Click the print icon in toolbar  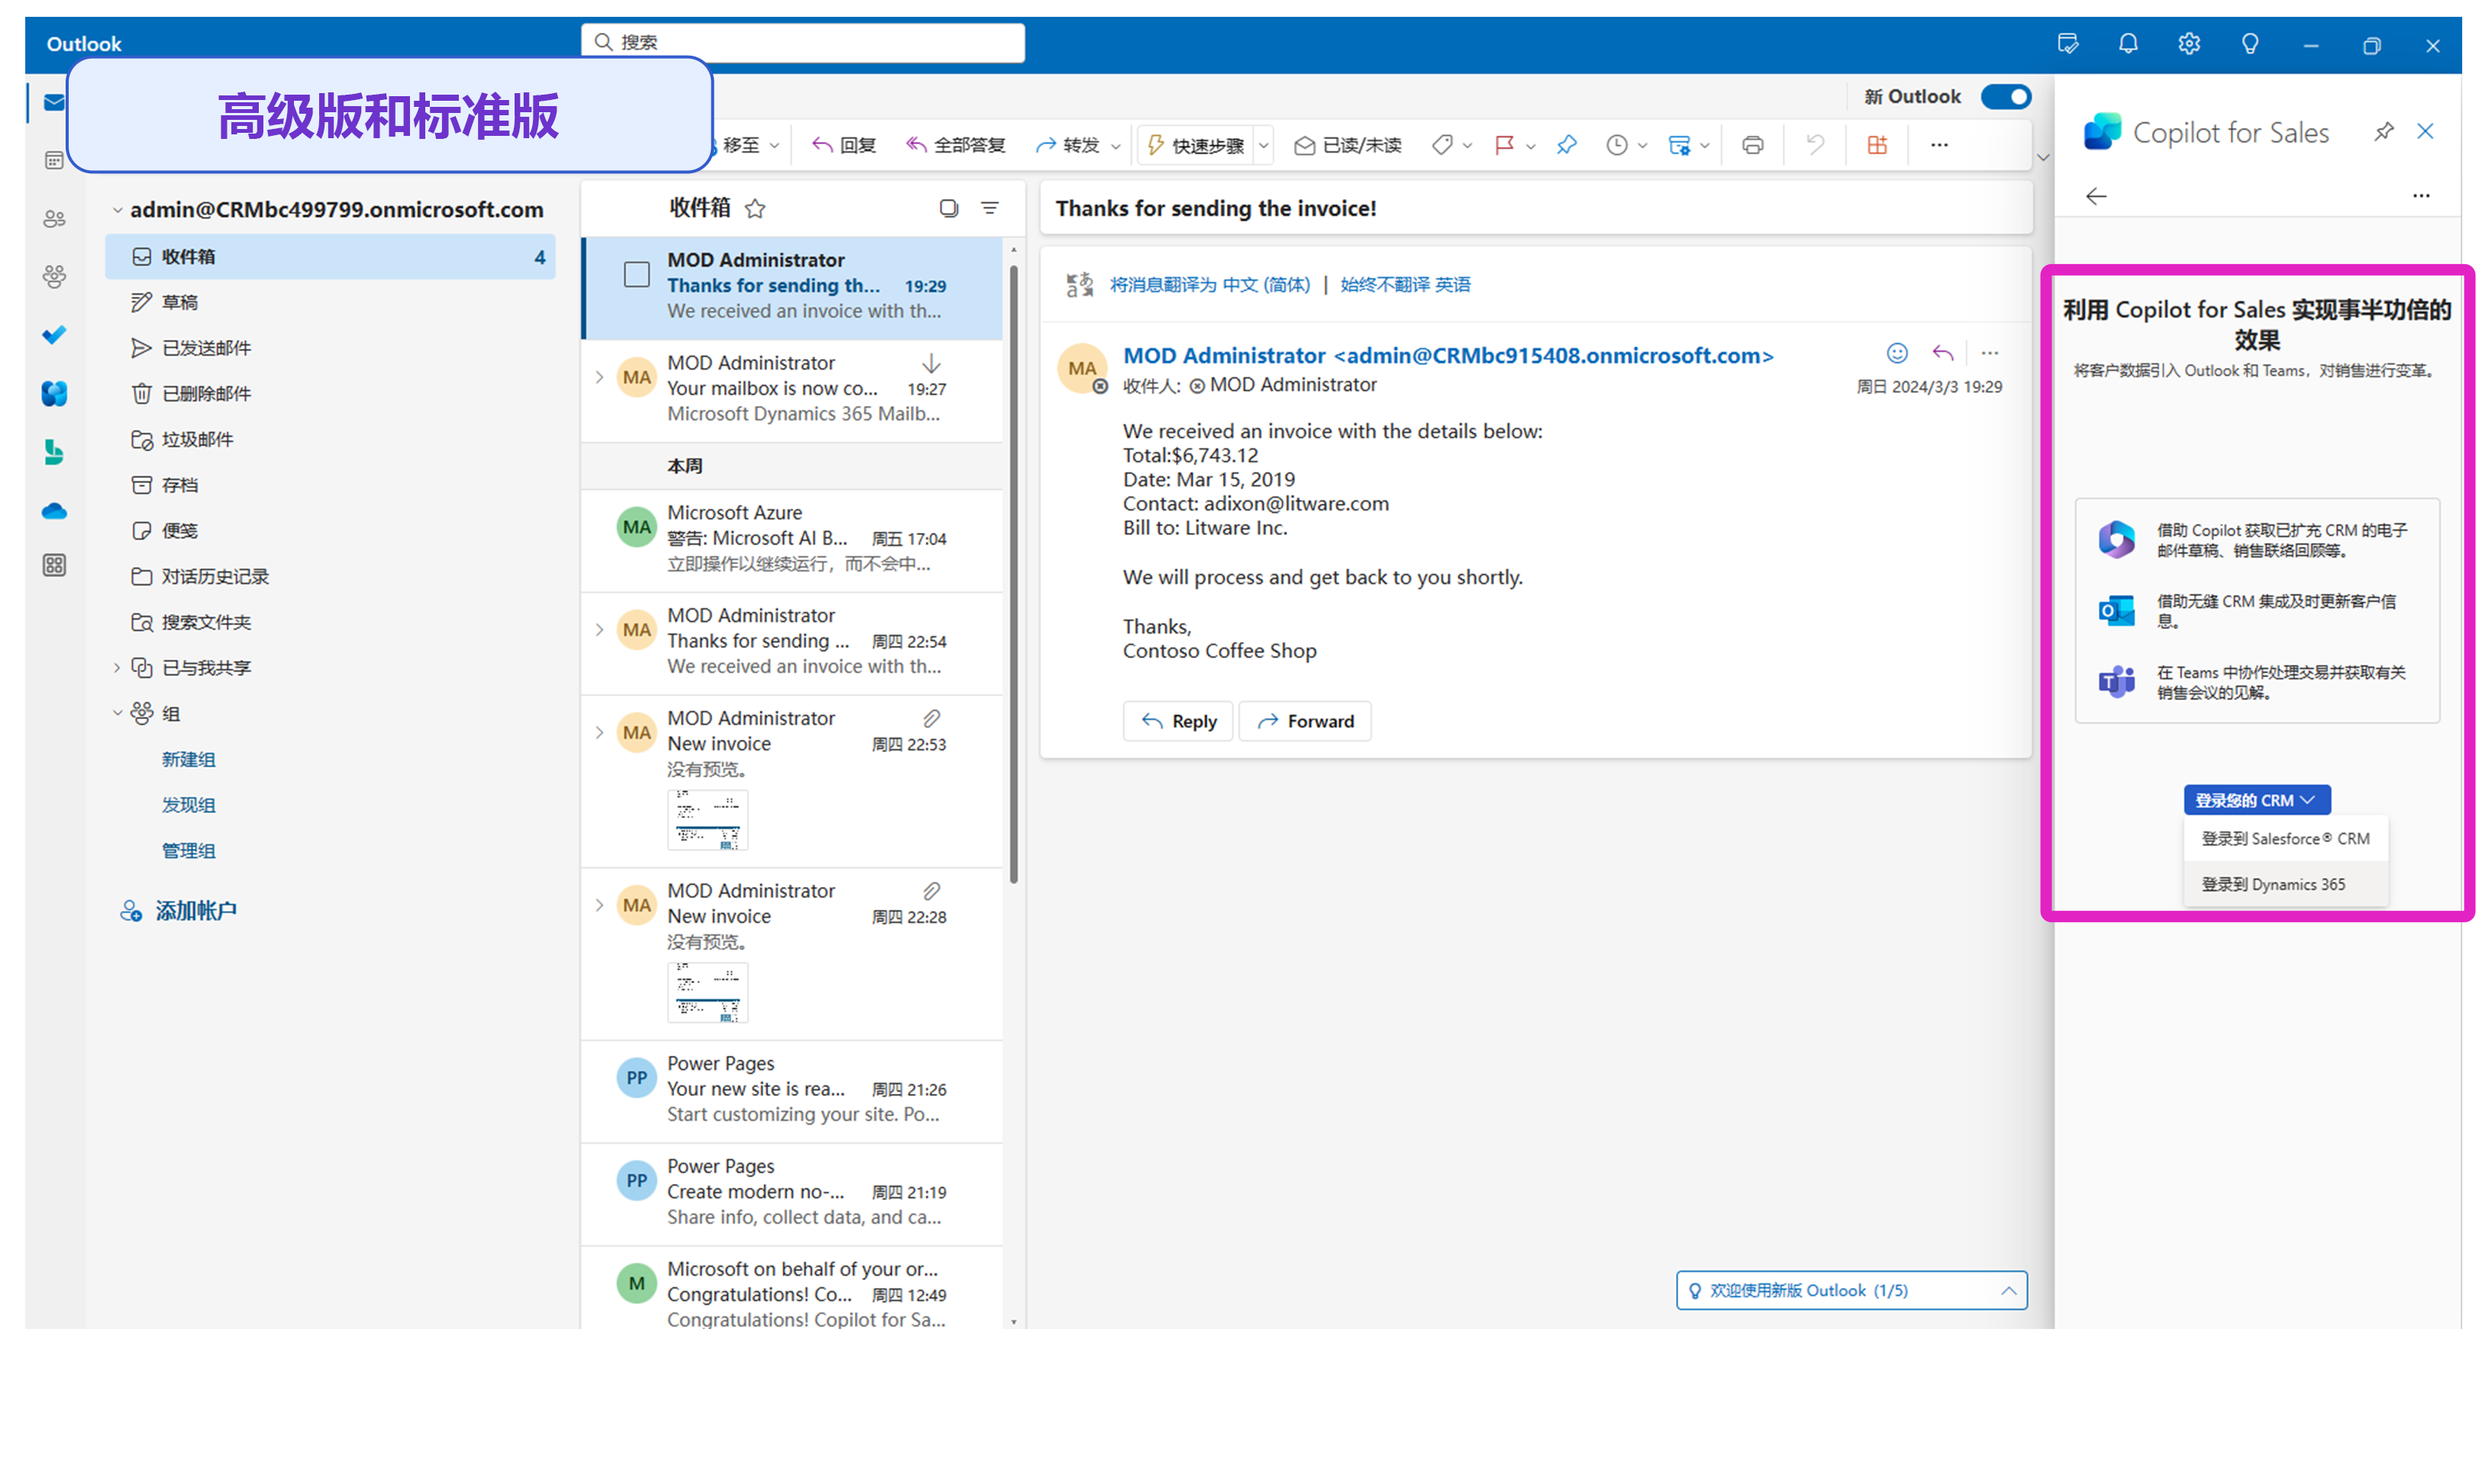1751,145
